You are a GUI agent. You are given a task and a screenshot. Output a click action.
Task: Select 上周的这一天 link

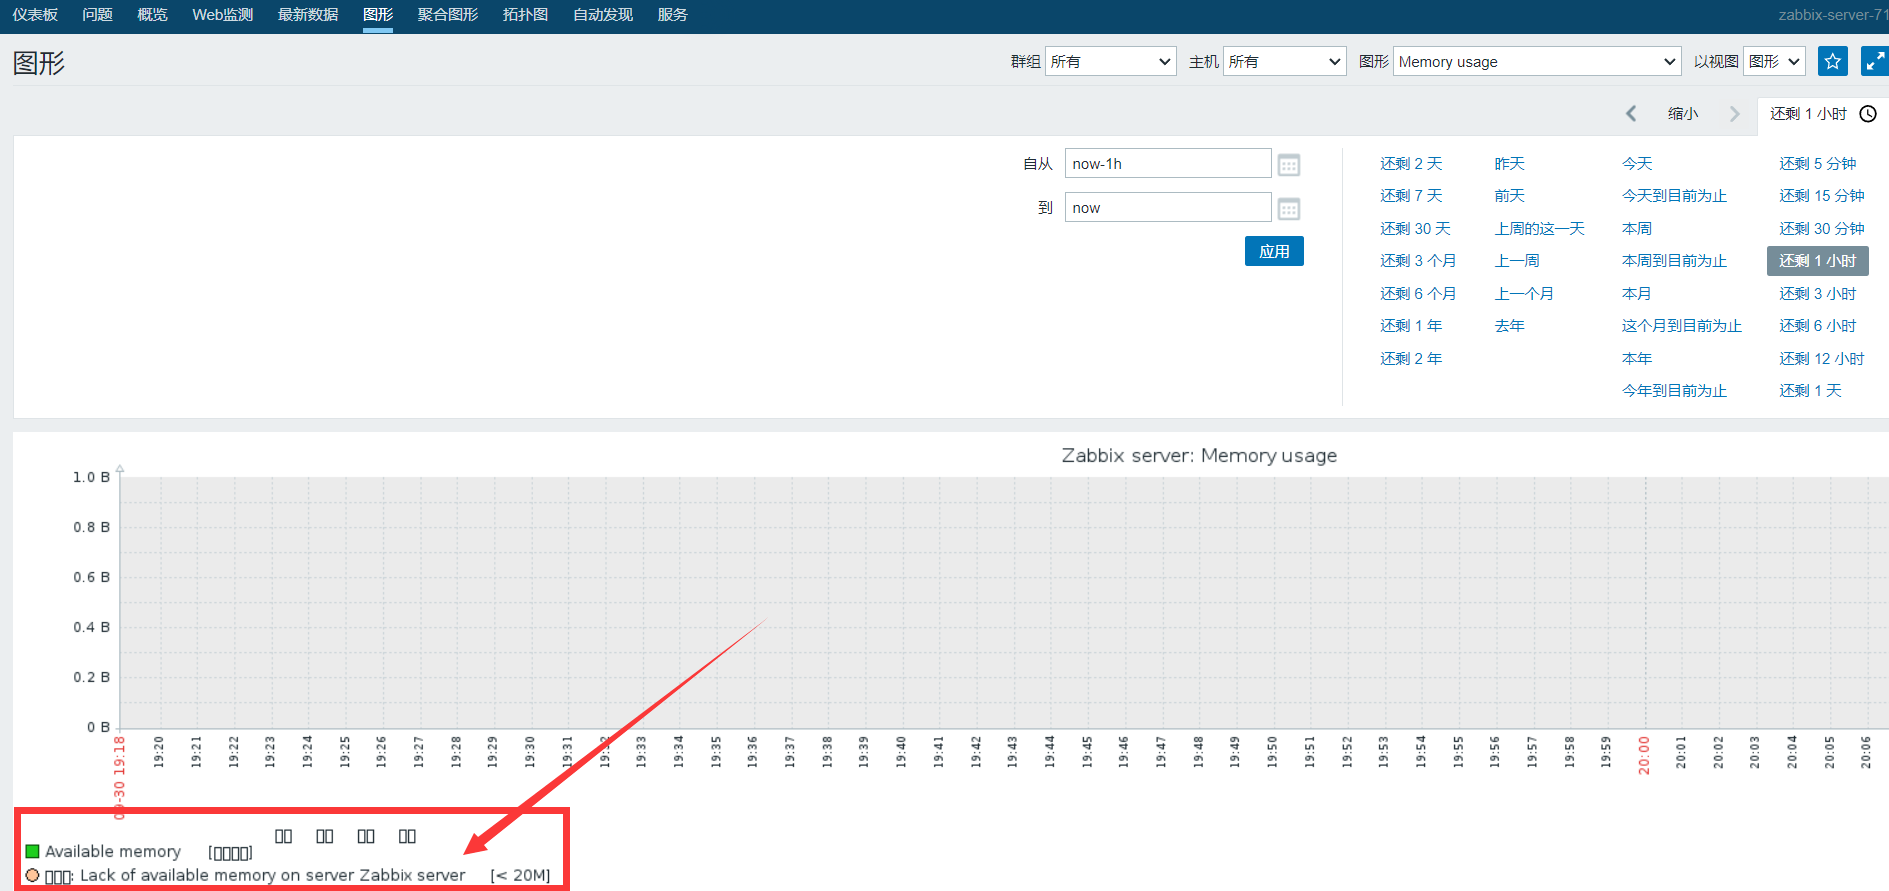(x=1539, y=228)
